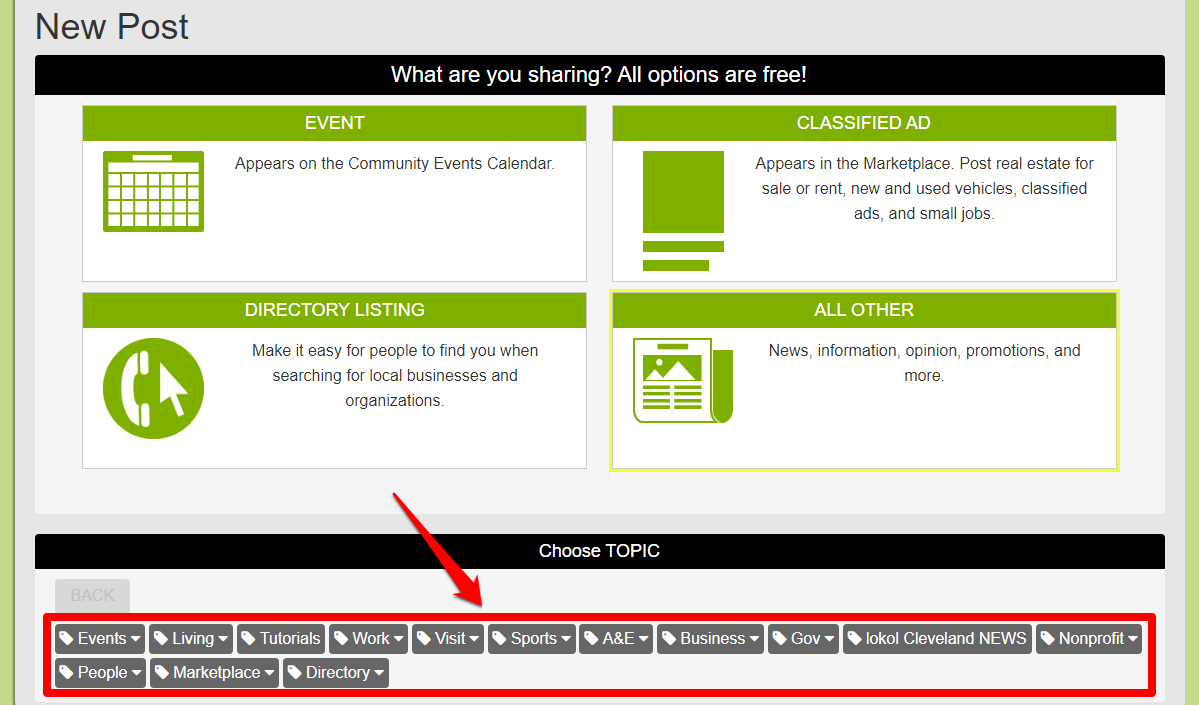Click the tag icon on Business topic
The image size is (1199, 705).
[x=669, y=638]
